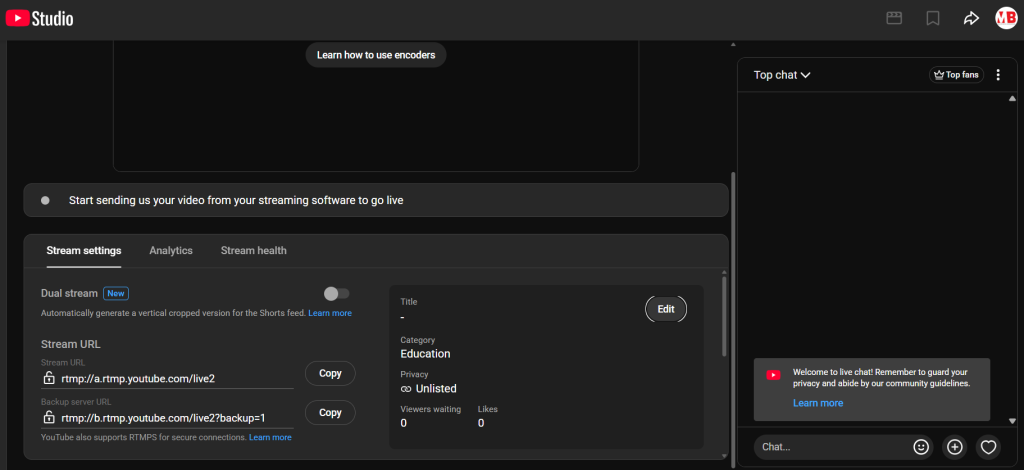Open Learn more link about RTMPS
The image size is (1024, 470).
(270, 437)
